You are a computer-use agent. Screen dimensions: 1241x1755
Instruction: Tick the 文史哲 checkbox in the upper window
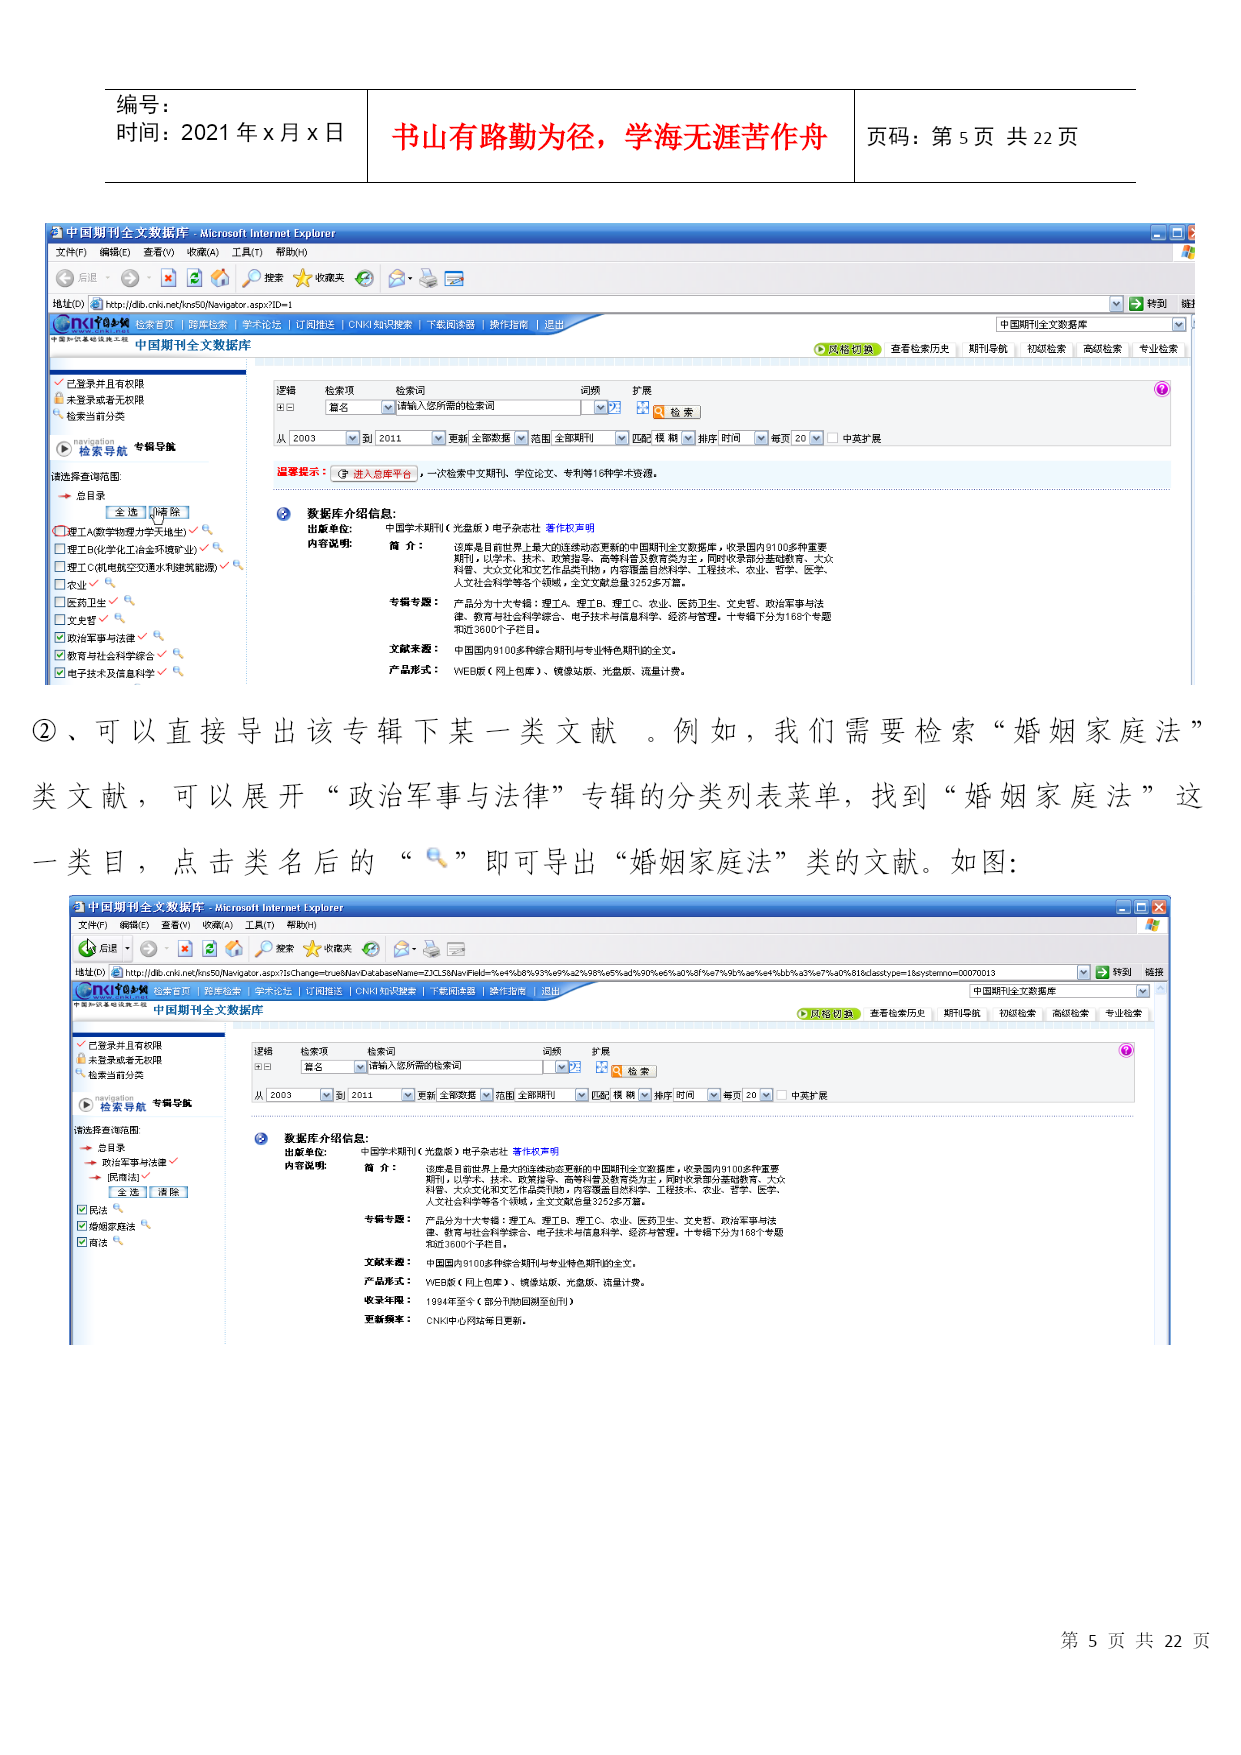[60, 620]
